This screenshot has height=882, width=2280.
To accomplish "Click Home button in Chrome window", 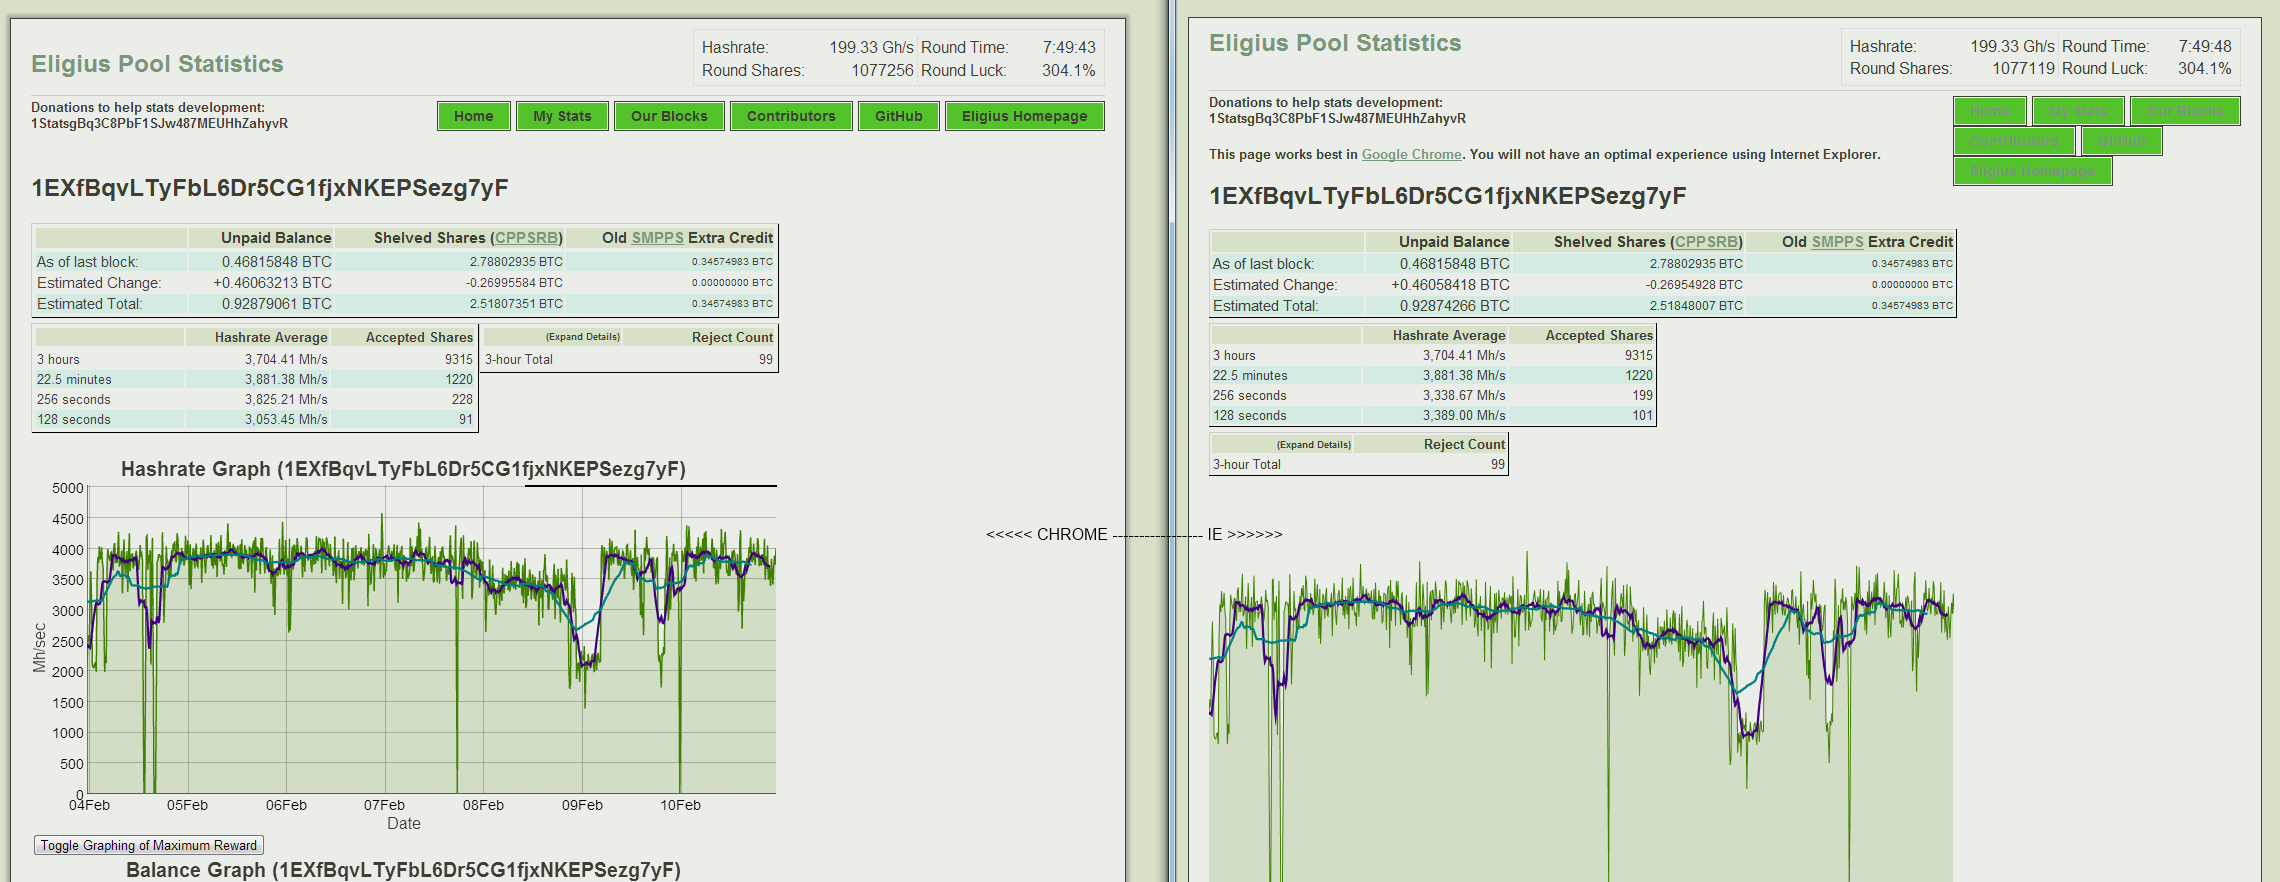I will click(x=474, y=116).
